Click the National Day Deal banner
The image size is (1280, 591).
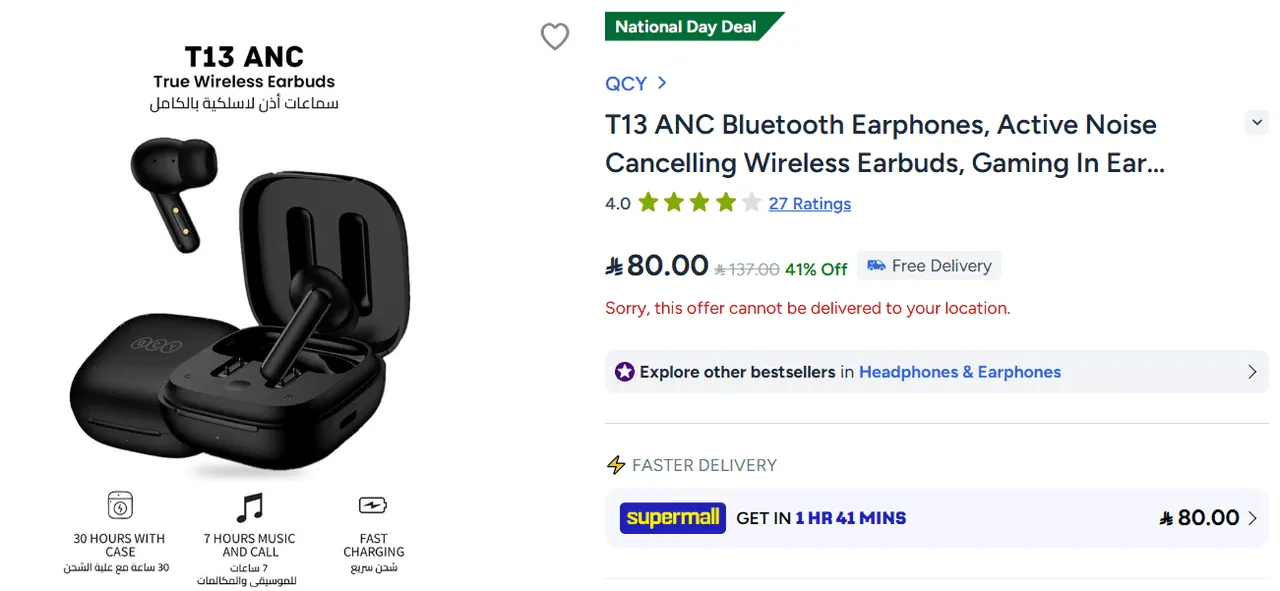(694, 27)
